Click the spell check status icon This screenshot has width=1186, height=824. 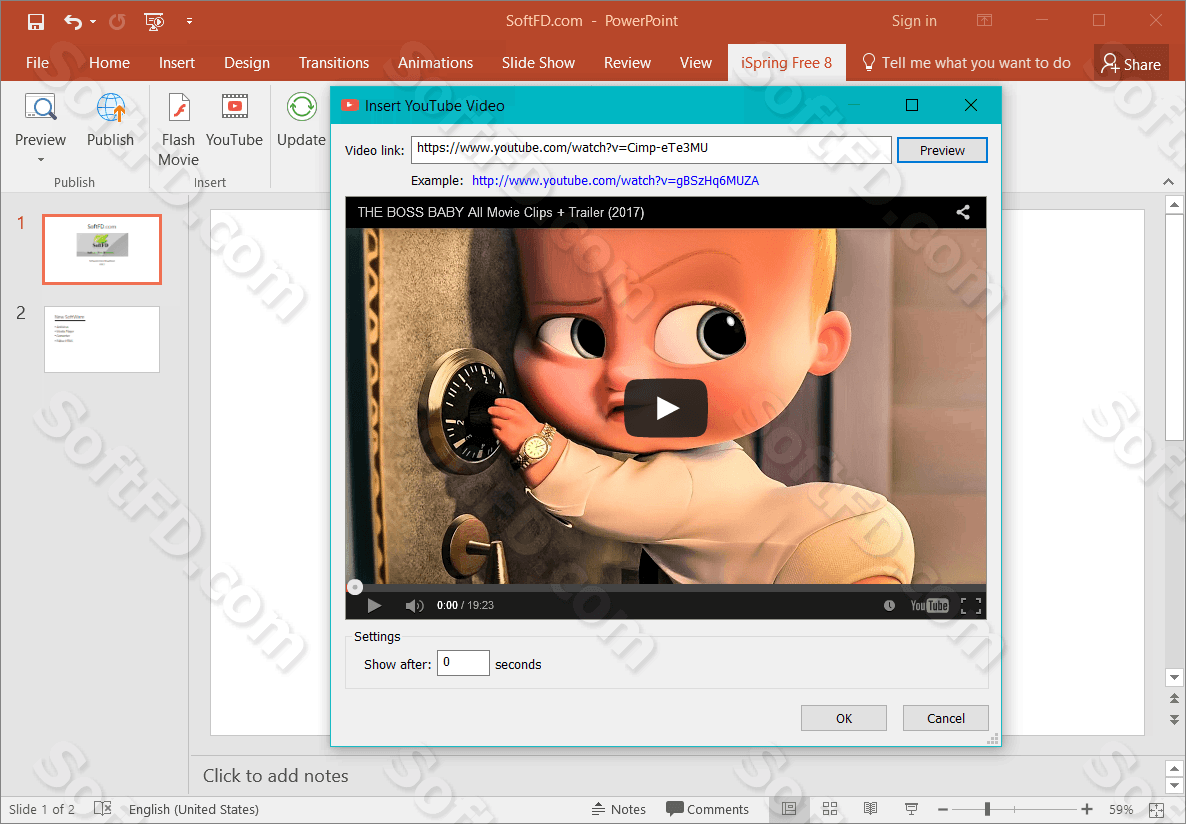point(103,809)
